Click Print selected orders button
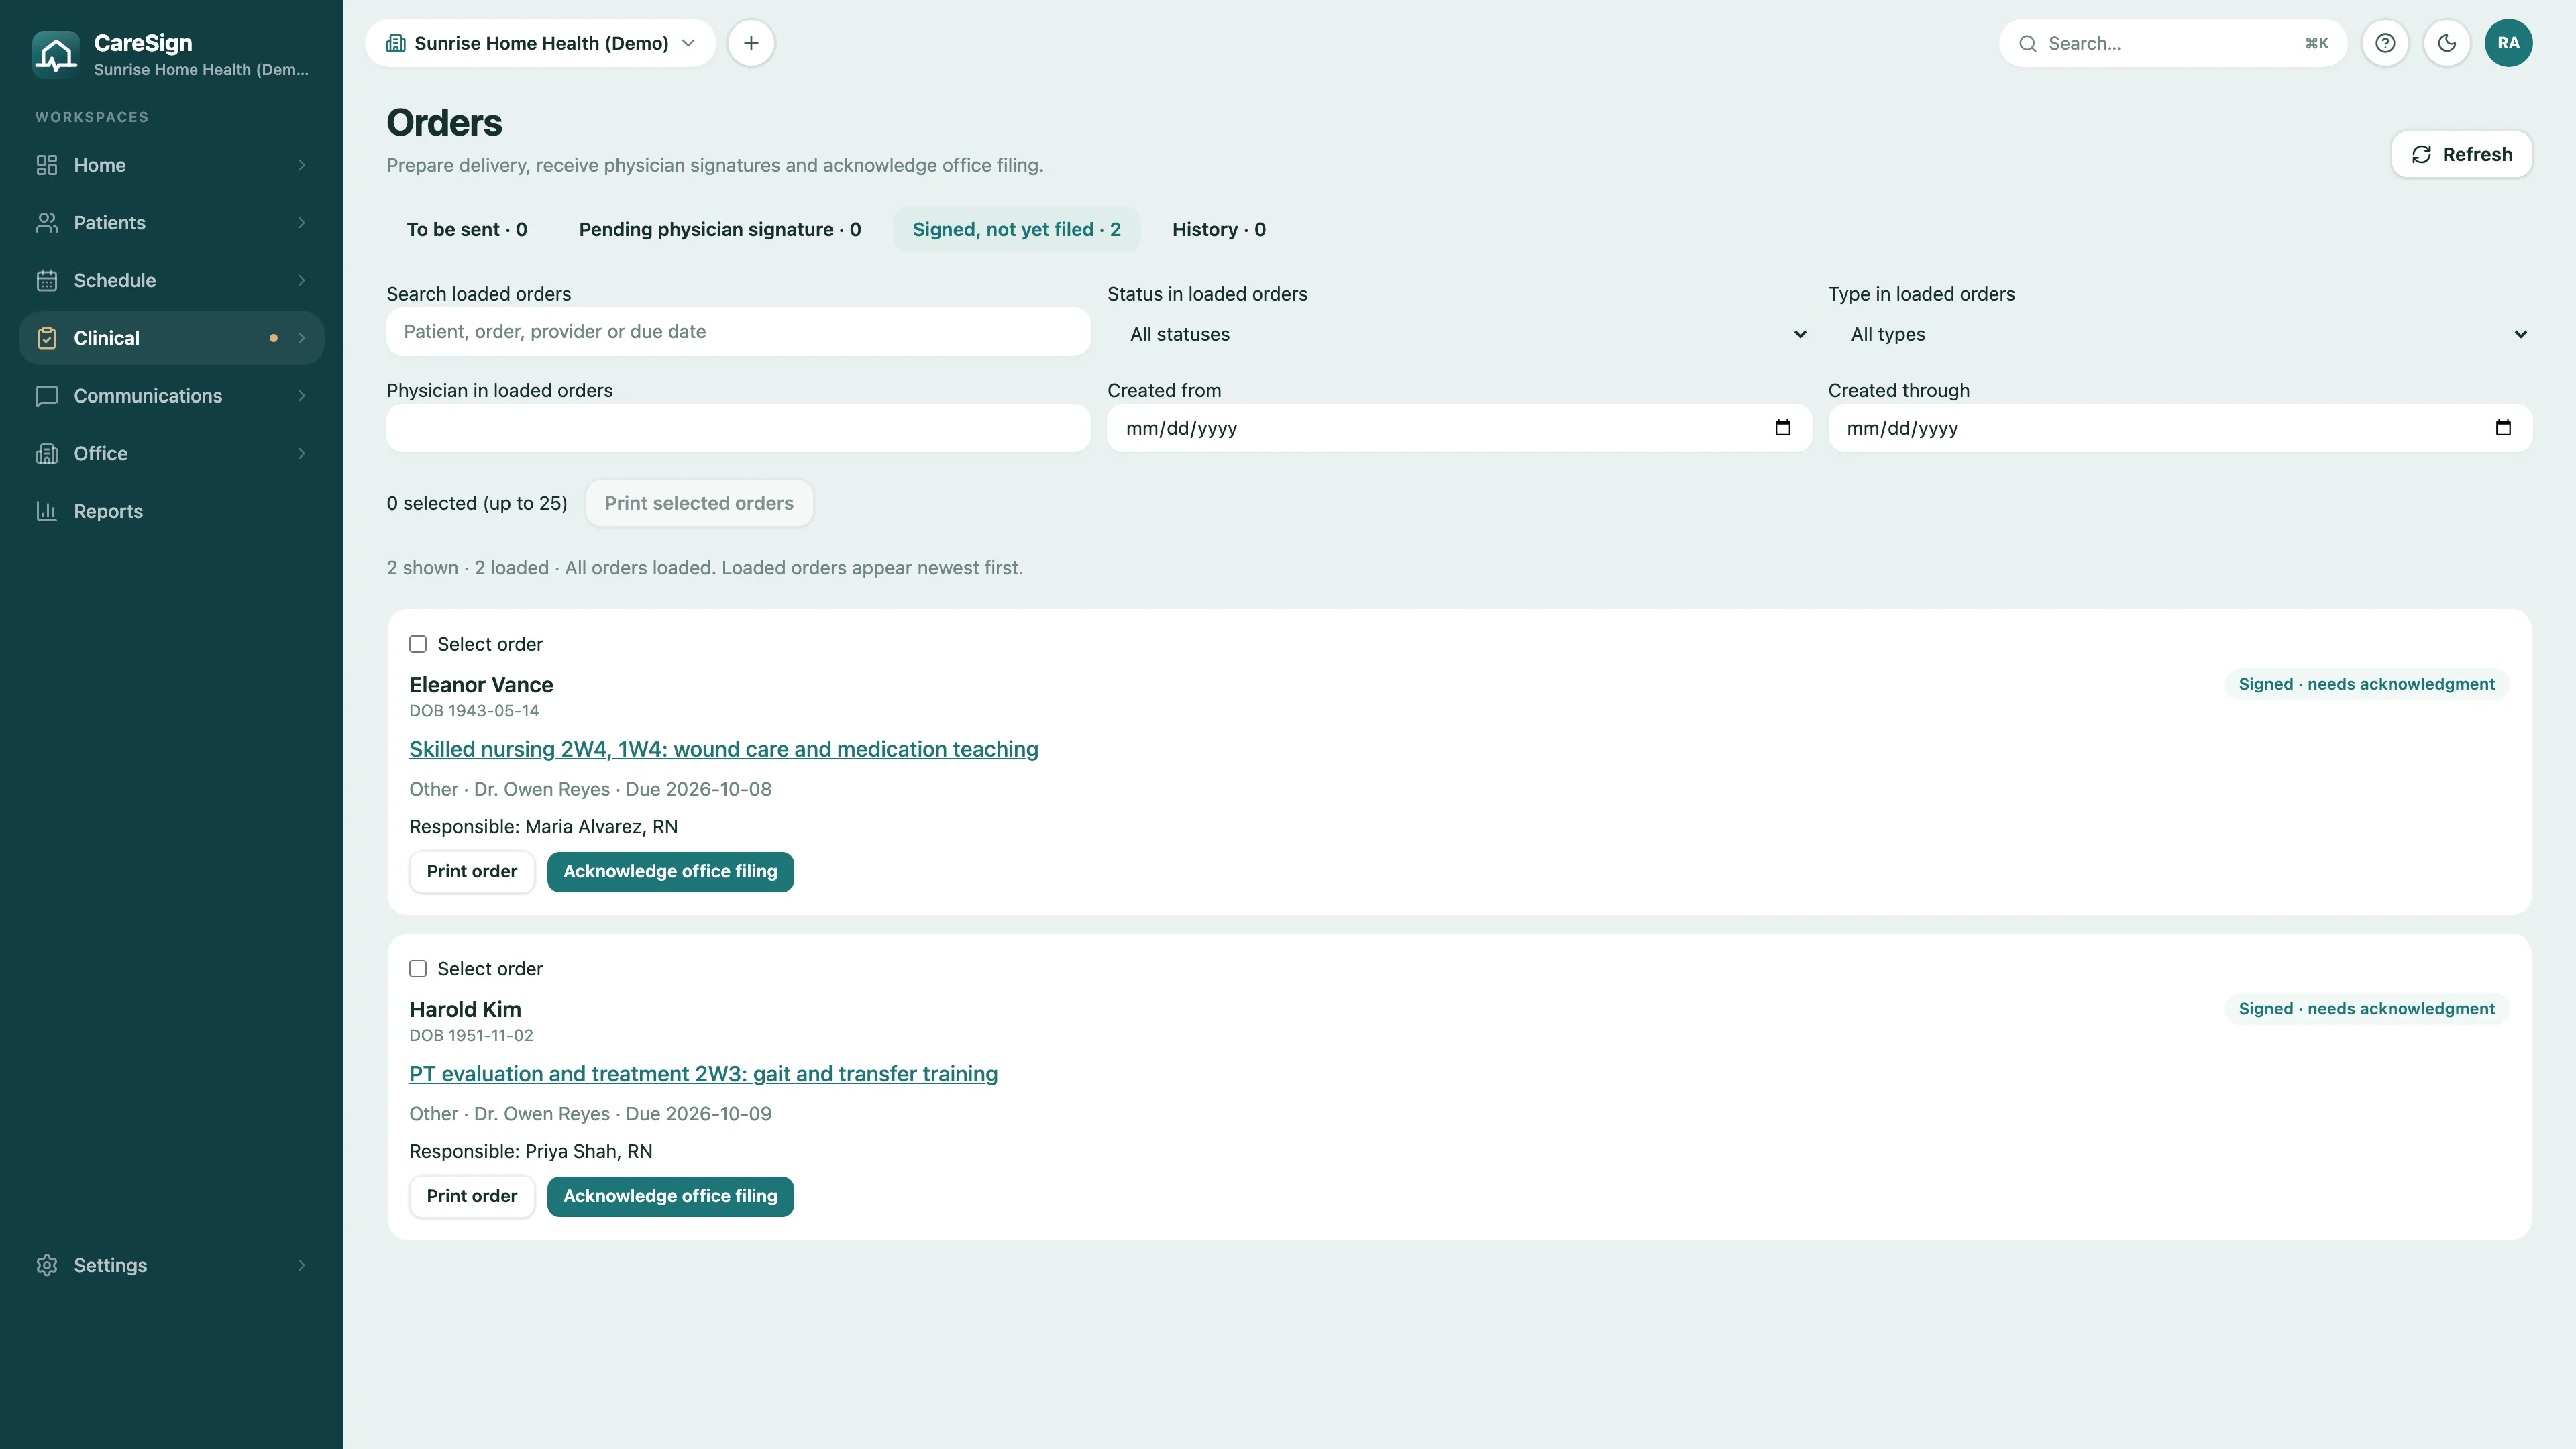This screenshot has height=1449, width=2576. point(699,503)
